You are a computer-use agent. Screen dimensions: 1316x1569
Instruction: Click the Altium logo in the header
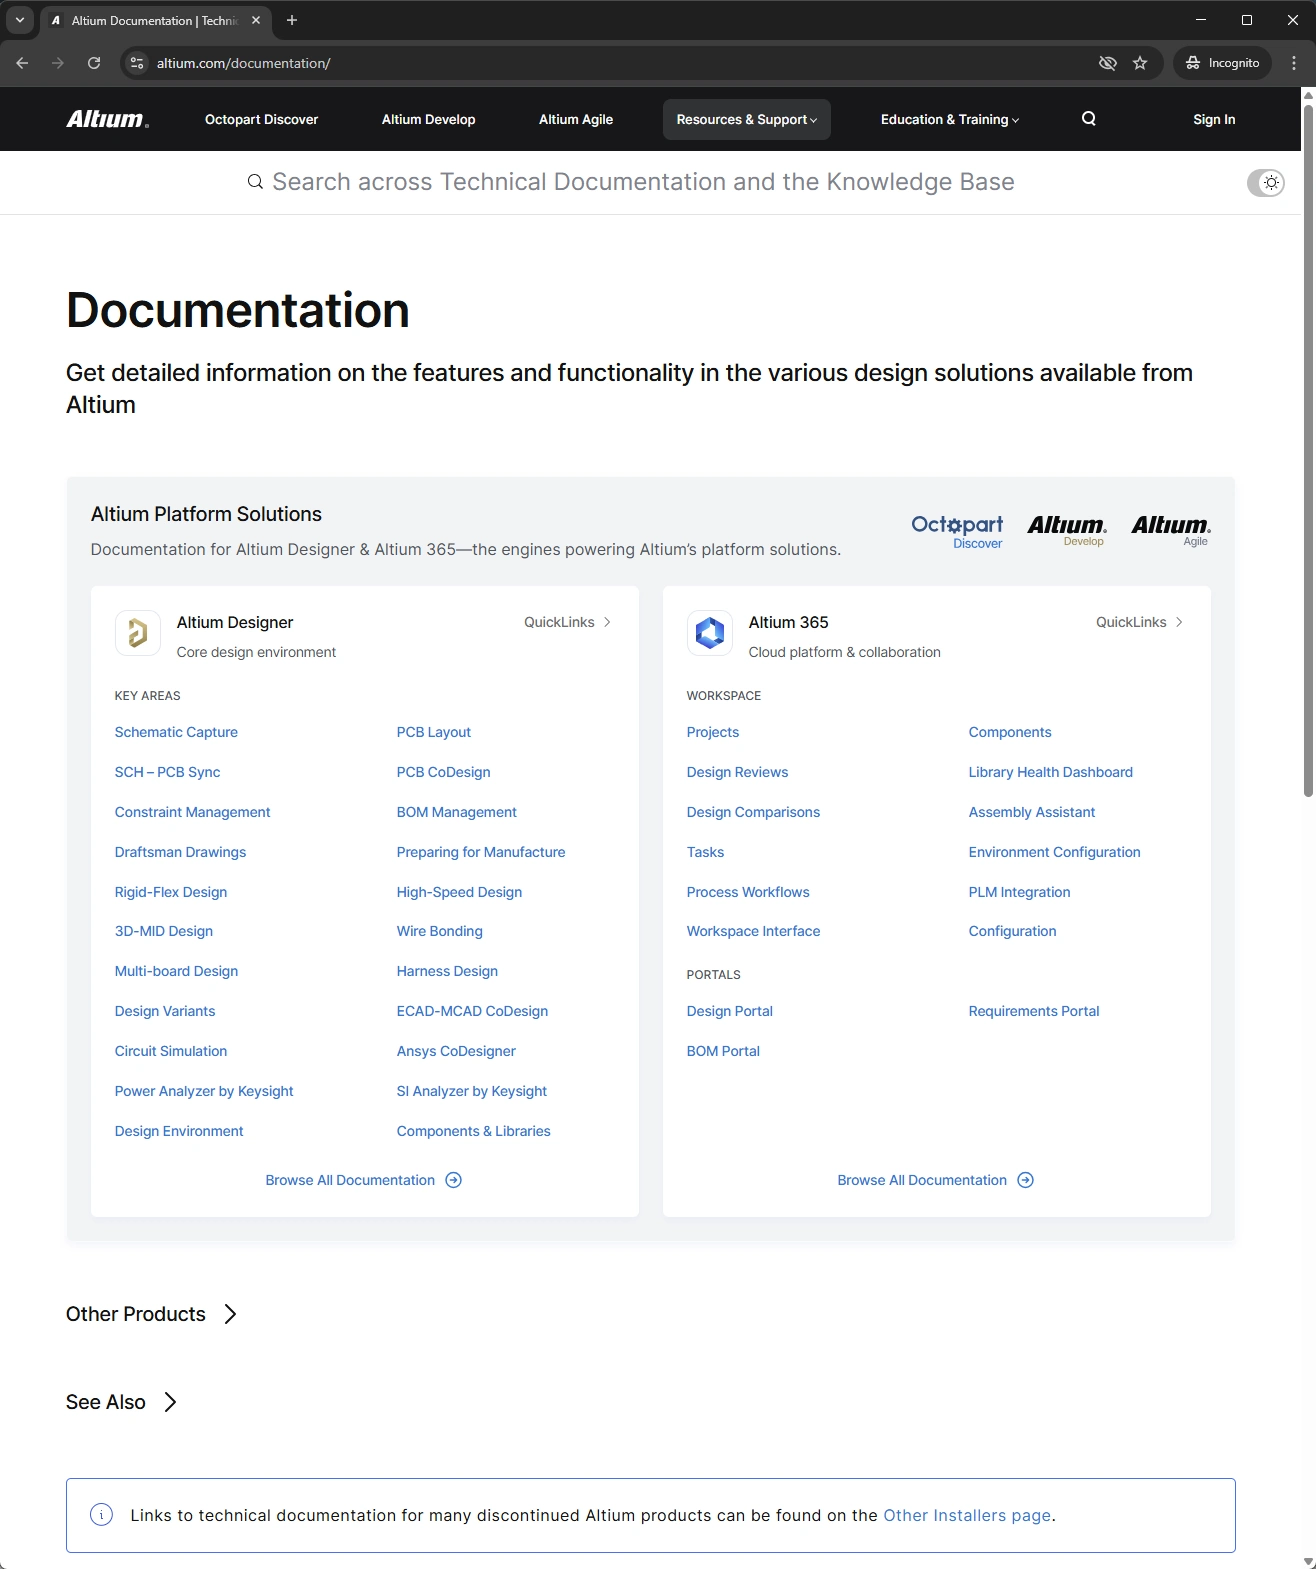pos(108,119)
